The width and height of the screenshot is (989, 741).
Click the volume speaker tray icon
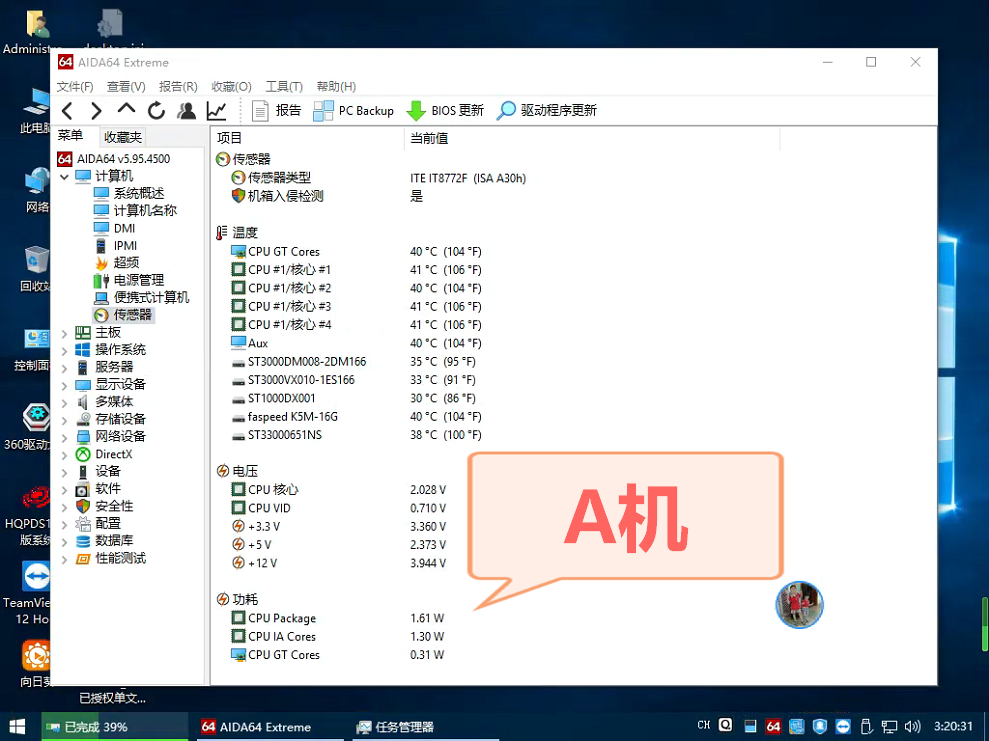click(x=912, y=726)
